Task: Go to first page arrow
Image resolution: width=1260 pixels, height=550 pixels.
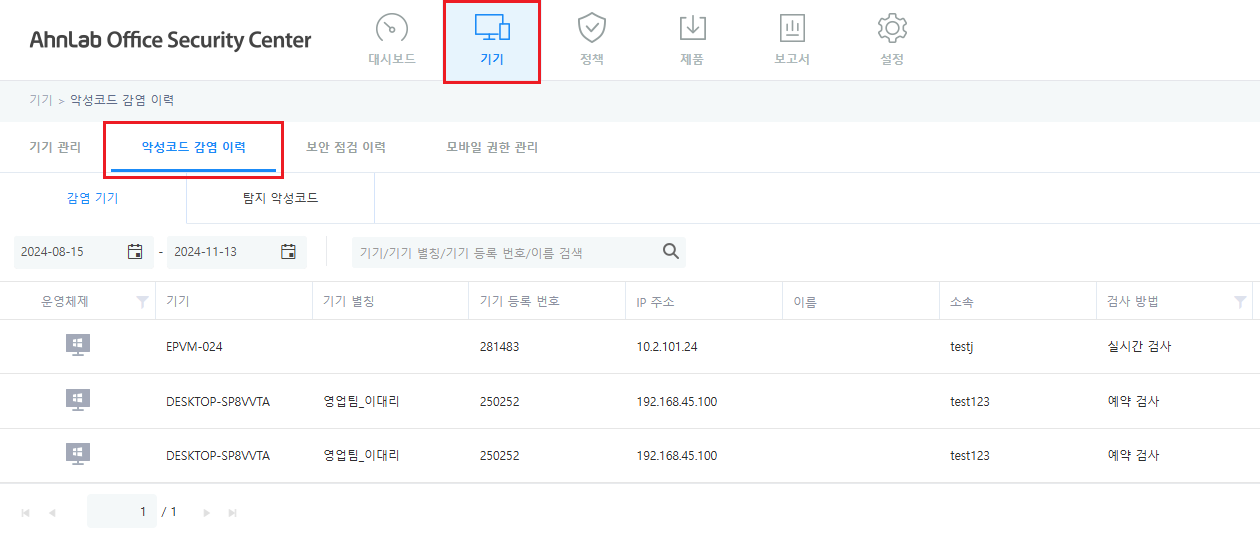Action: tap(26, 512)
